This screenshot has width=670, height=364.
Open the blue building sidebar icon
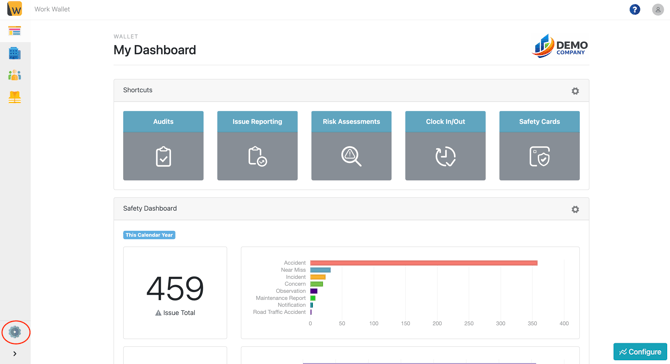click(x=15, y=53)
